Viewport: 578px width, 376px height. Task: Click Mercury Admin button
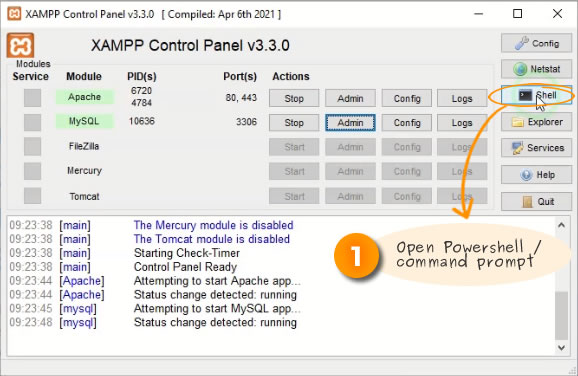(x=350, y=171)
